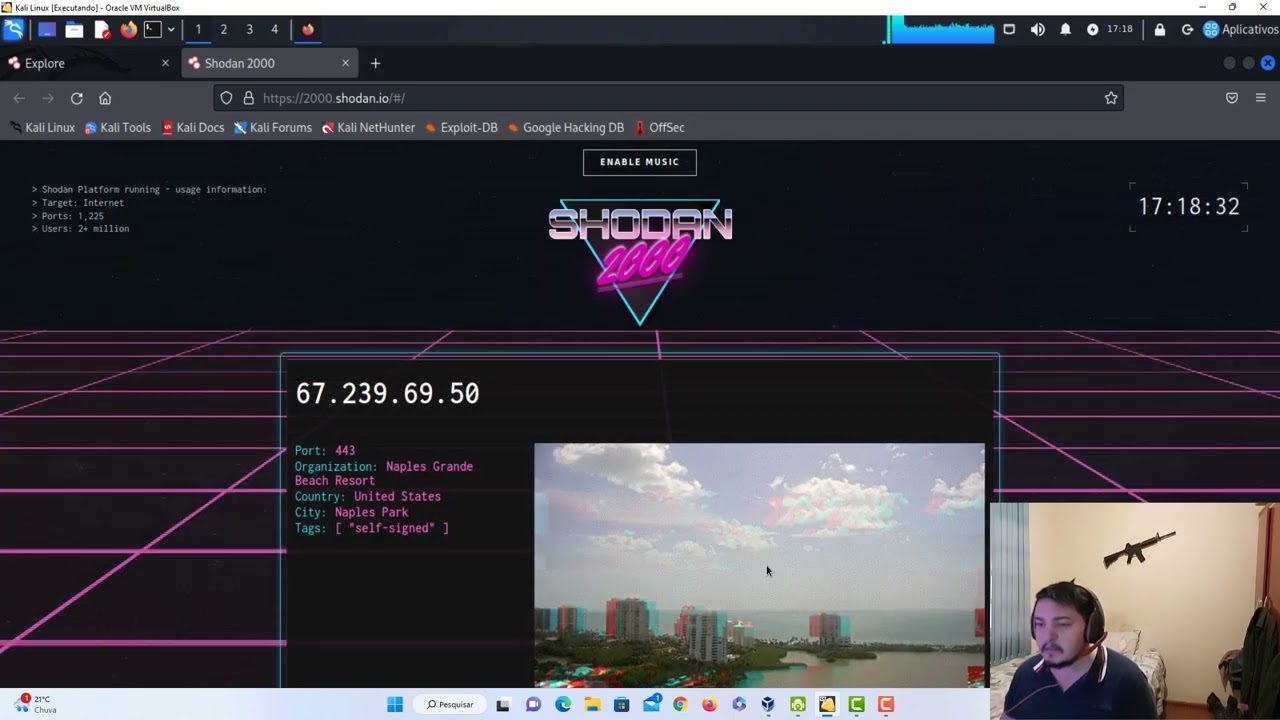Click the Shodan 2000 neon logo

[640, 260]
